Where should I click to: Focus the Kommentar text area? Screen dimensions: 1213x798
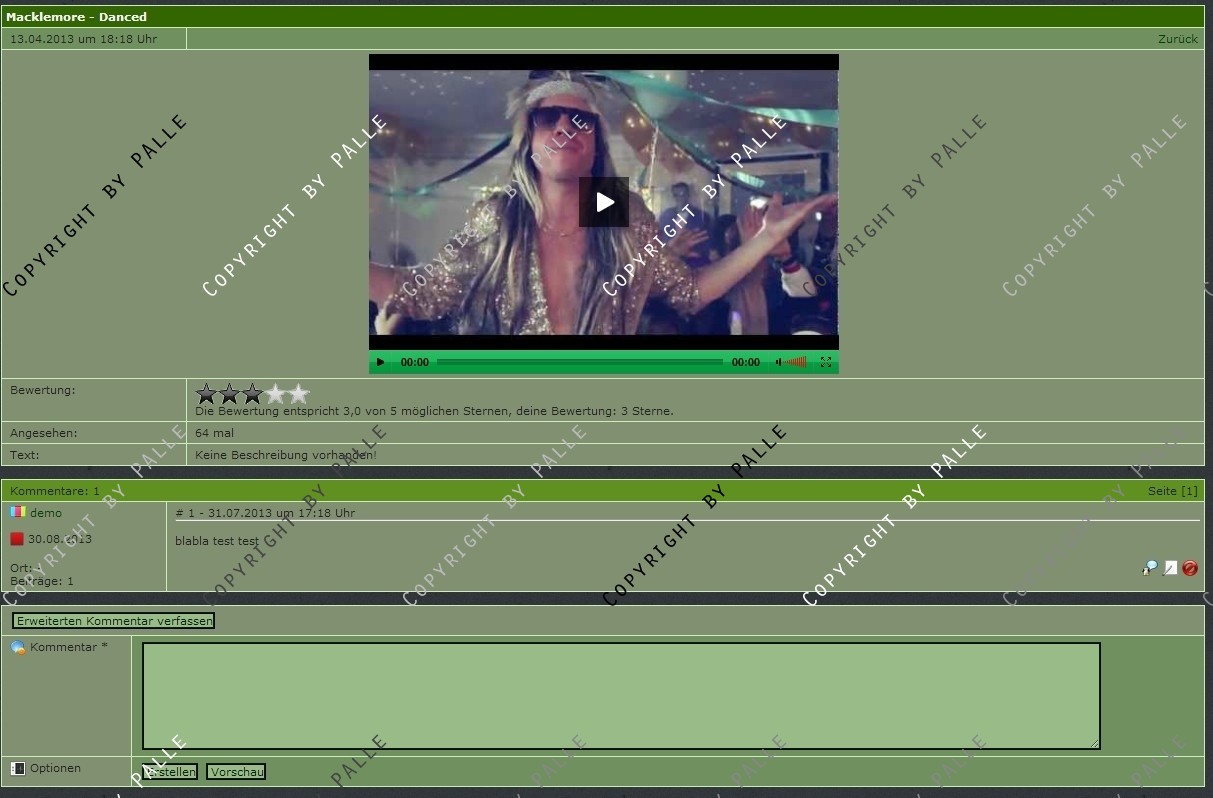pyautogui.click(x=620, y=696)
